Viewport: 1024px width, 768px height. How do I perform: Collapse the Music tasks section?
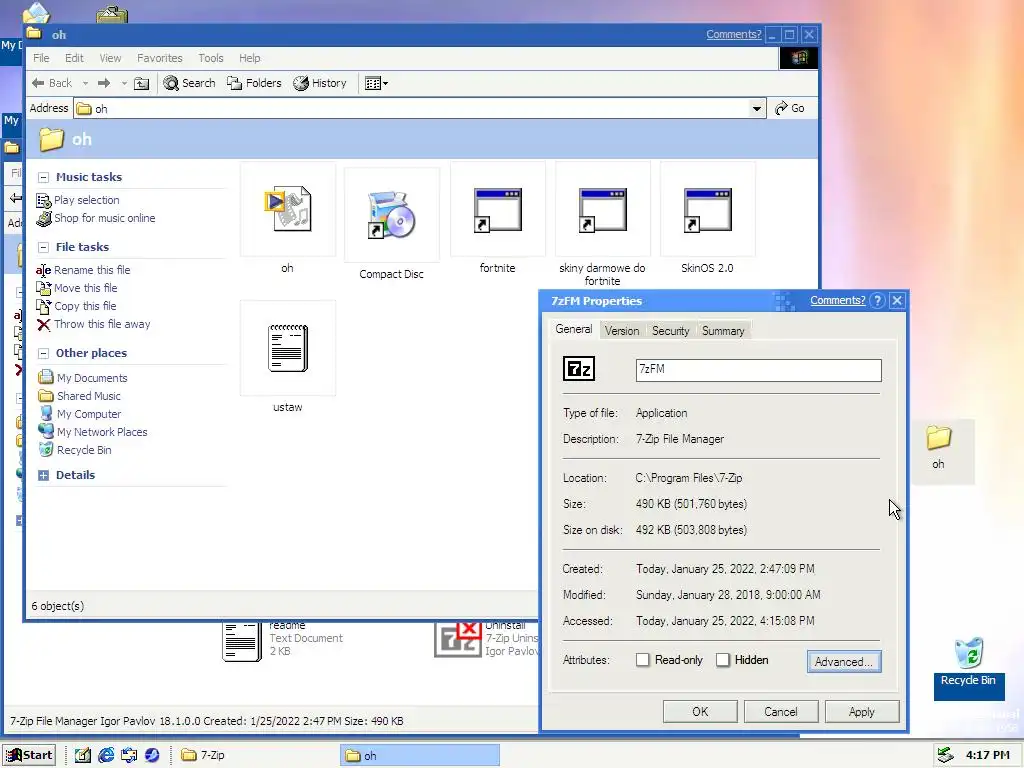click(43, 177)
